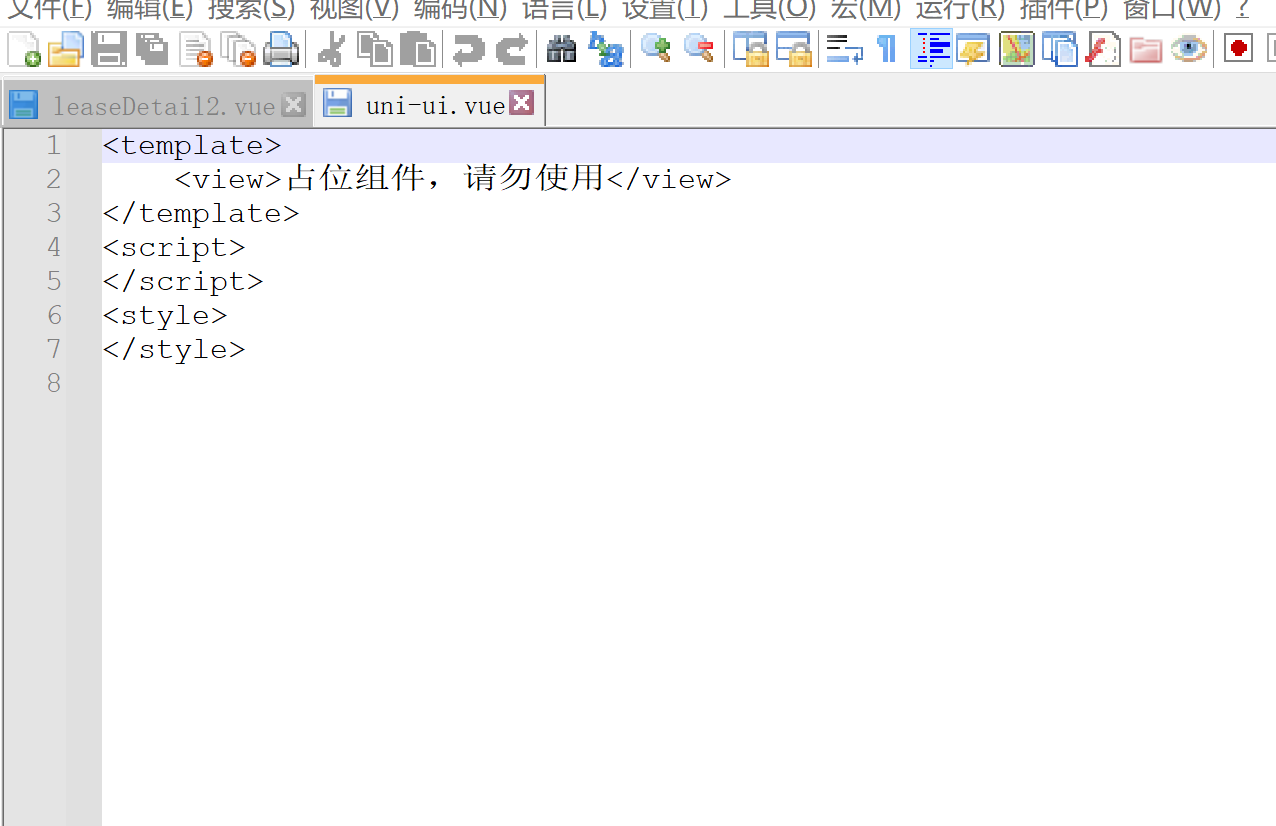
Task: Open the 工具(O) menu
Action: click(x=769, y=9)
